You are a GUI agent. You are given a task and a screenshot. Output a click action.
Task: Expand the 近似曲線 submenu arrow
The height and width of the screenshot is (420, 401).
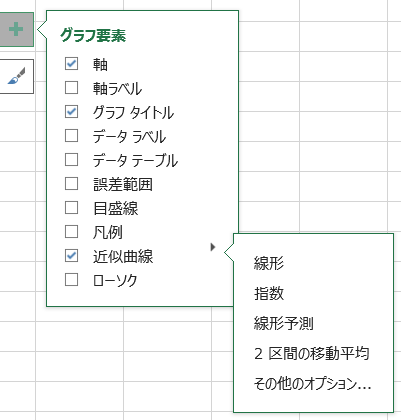tap(213, 247)
